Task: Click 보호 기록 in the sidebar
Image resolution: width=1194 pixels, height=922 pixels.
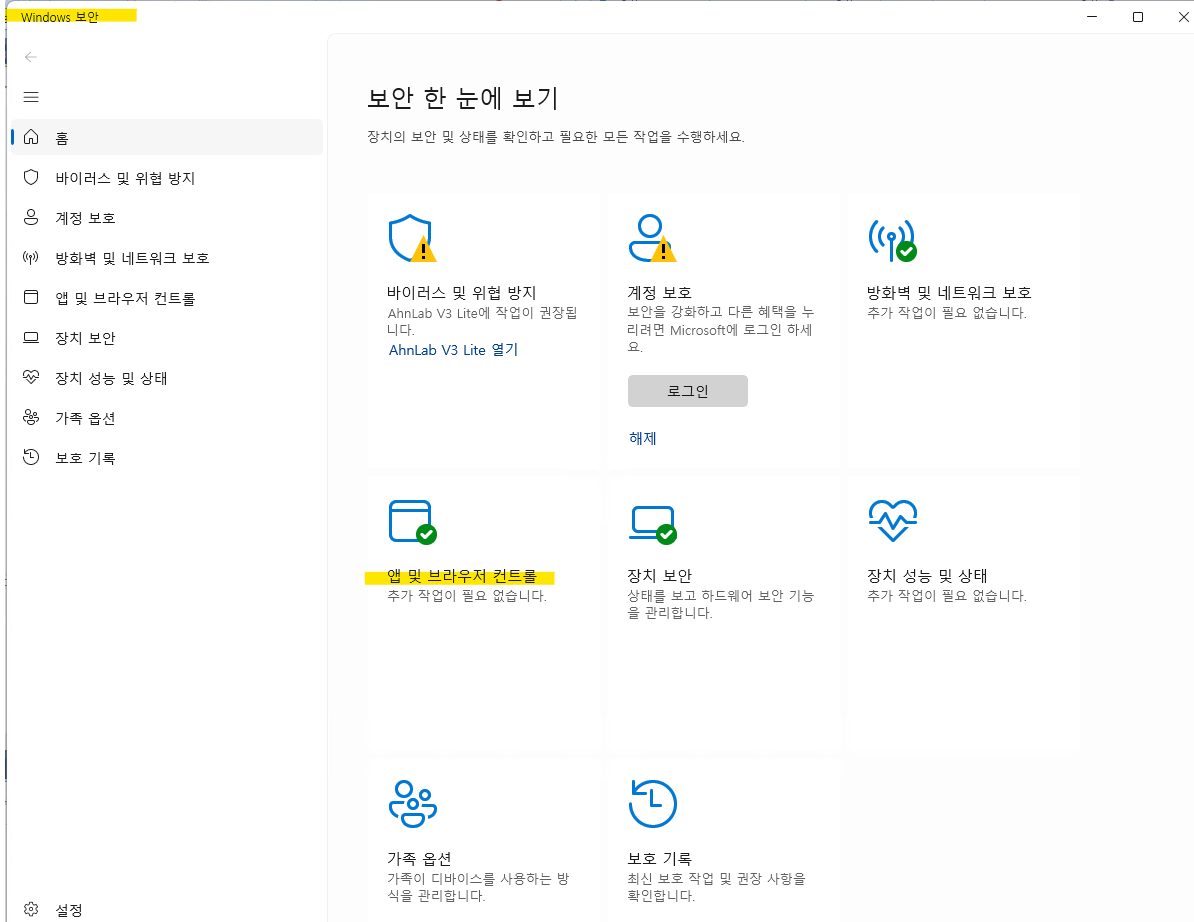Action: pos(85,458)
